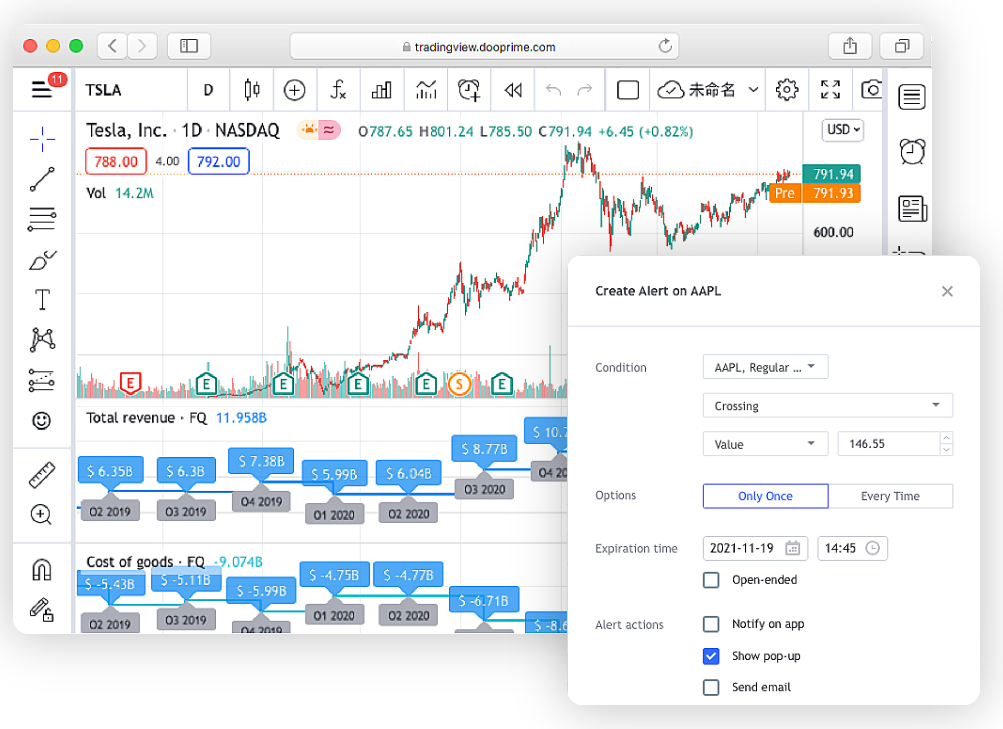Click the cloud save layout icon

(x=671, y=90)
